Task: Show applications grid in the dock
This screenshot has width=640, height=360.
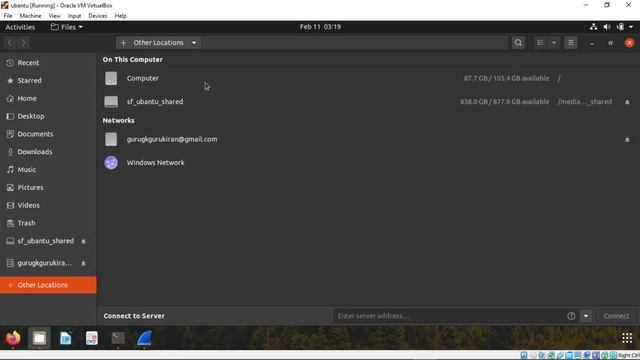Action: point(627,338)
